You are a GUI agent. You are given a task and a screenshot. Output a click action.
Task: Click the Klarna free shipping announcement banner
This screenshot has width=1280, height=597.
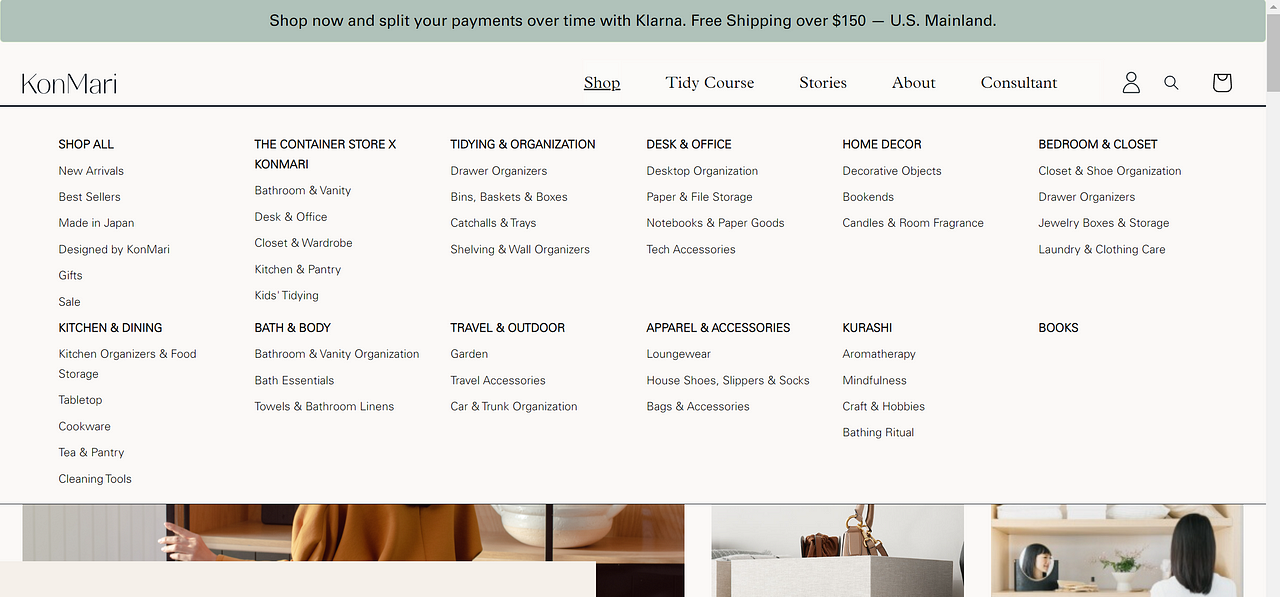tap(633, 21)
